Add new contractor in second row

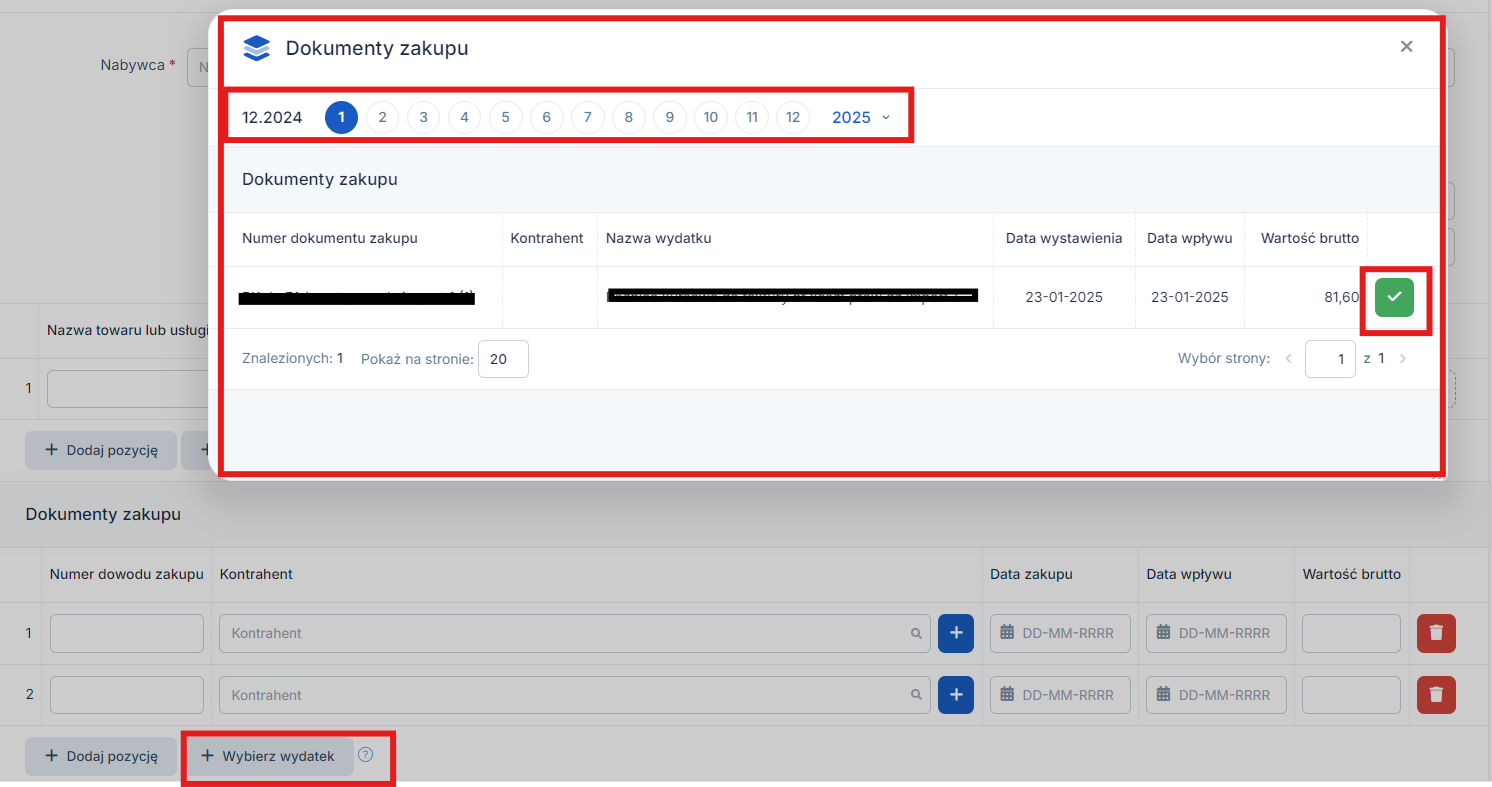coord(955,695)
